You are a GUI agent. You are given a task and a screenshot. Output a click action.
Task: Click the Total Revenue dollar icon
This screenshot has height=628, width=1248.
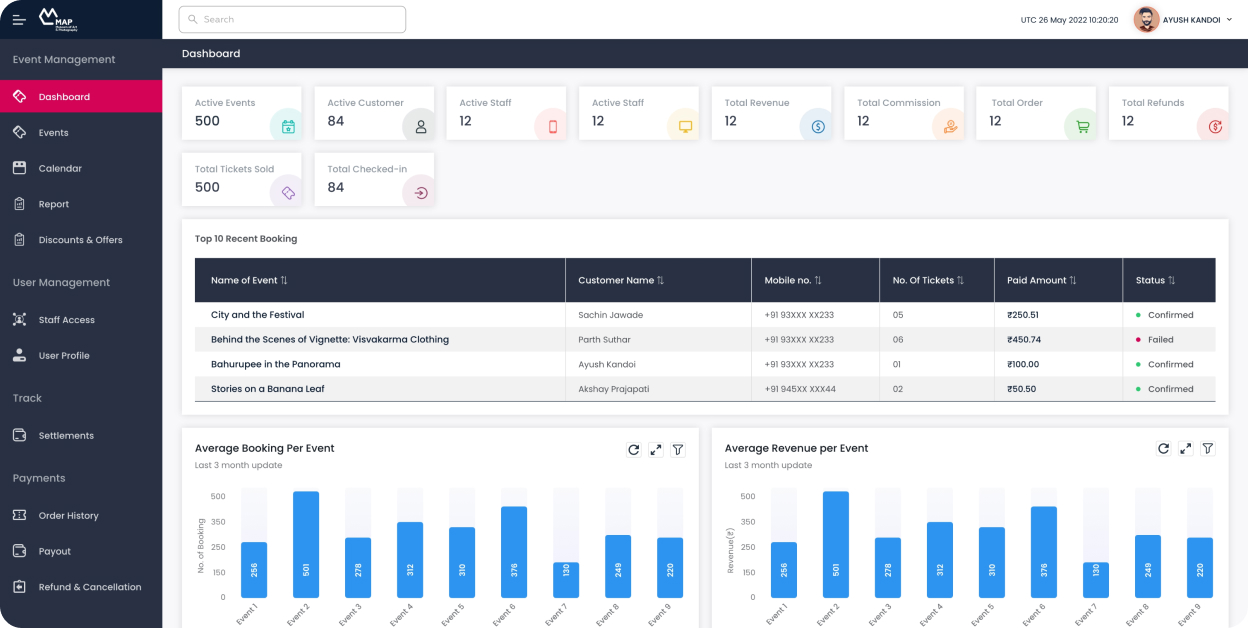pos(817,126)
